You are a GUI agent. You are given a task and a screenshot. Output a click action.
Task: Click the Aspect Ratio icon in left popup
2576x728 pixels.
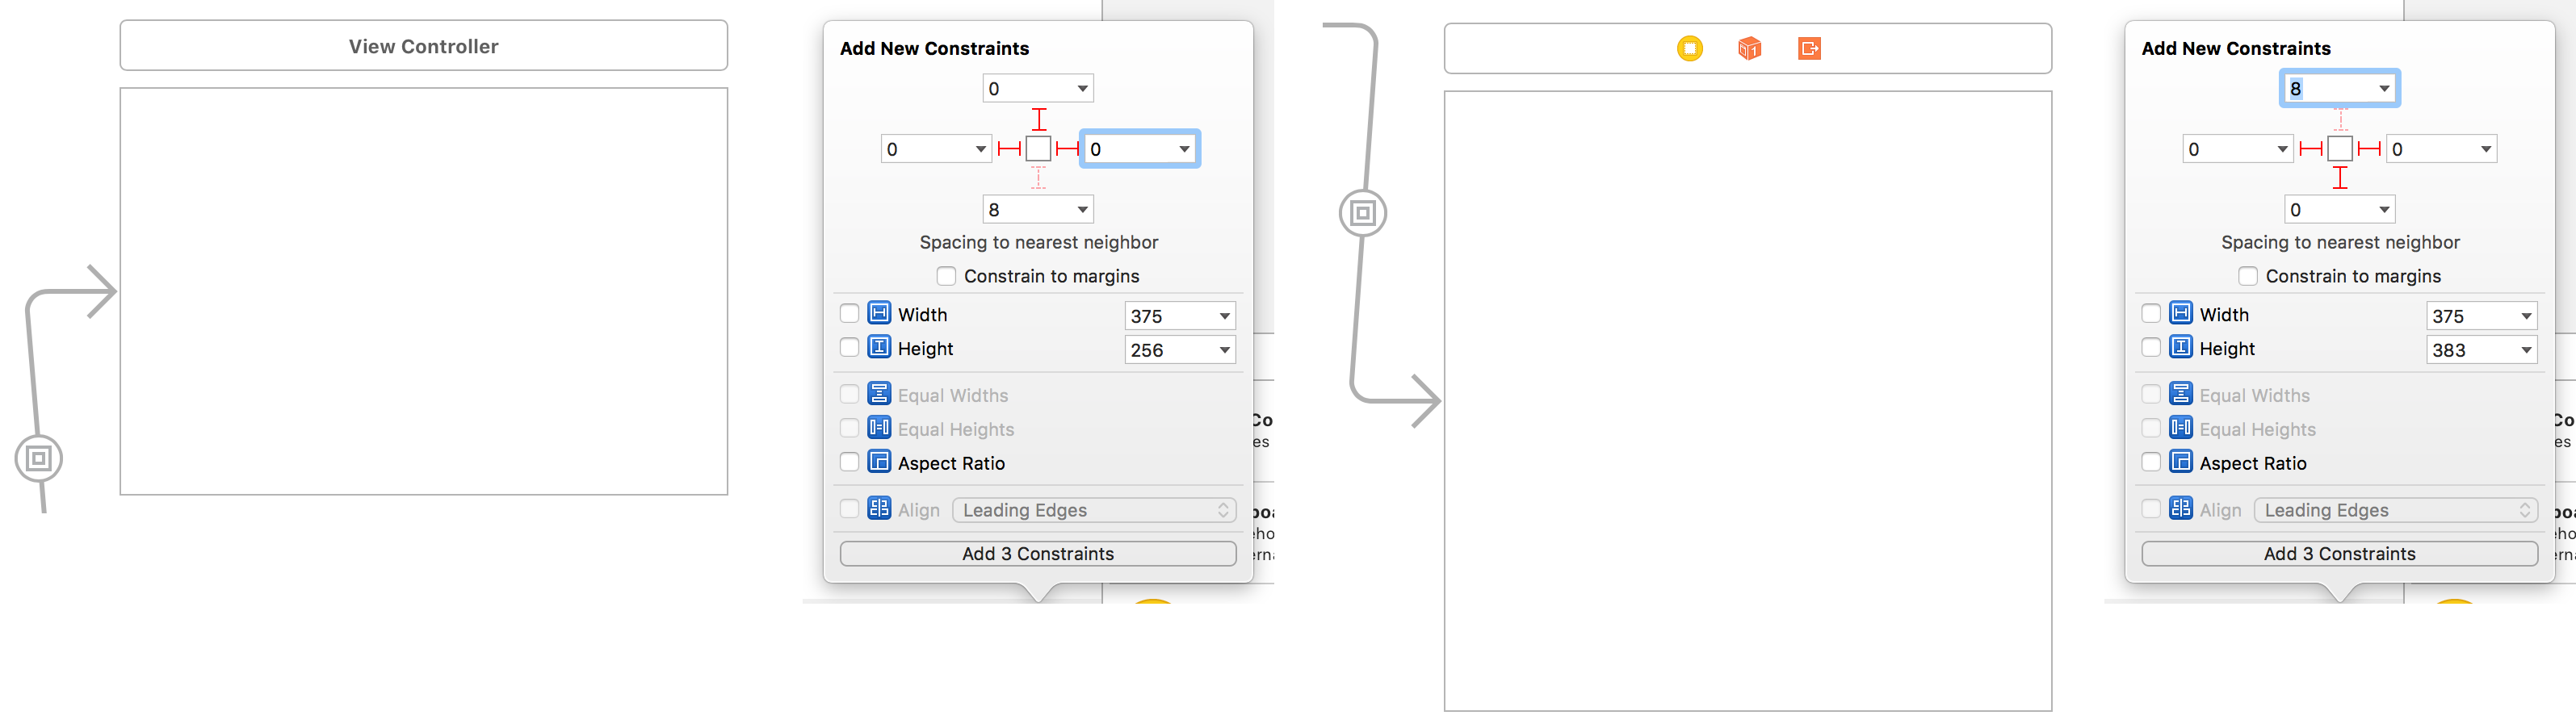tap(879, 462)
